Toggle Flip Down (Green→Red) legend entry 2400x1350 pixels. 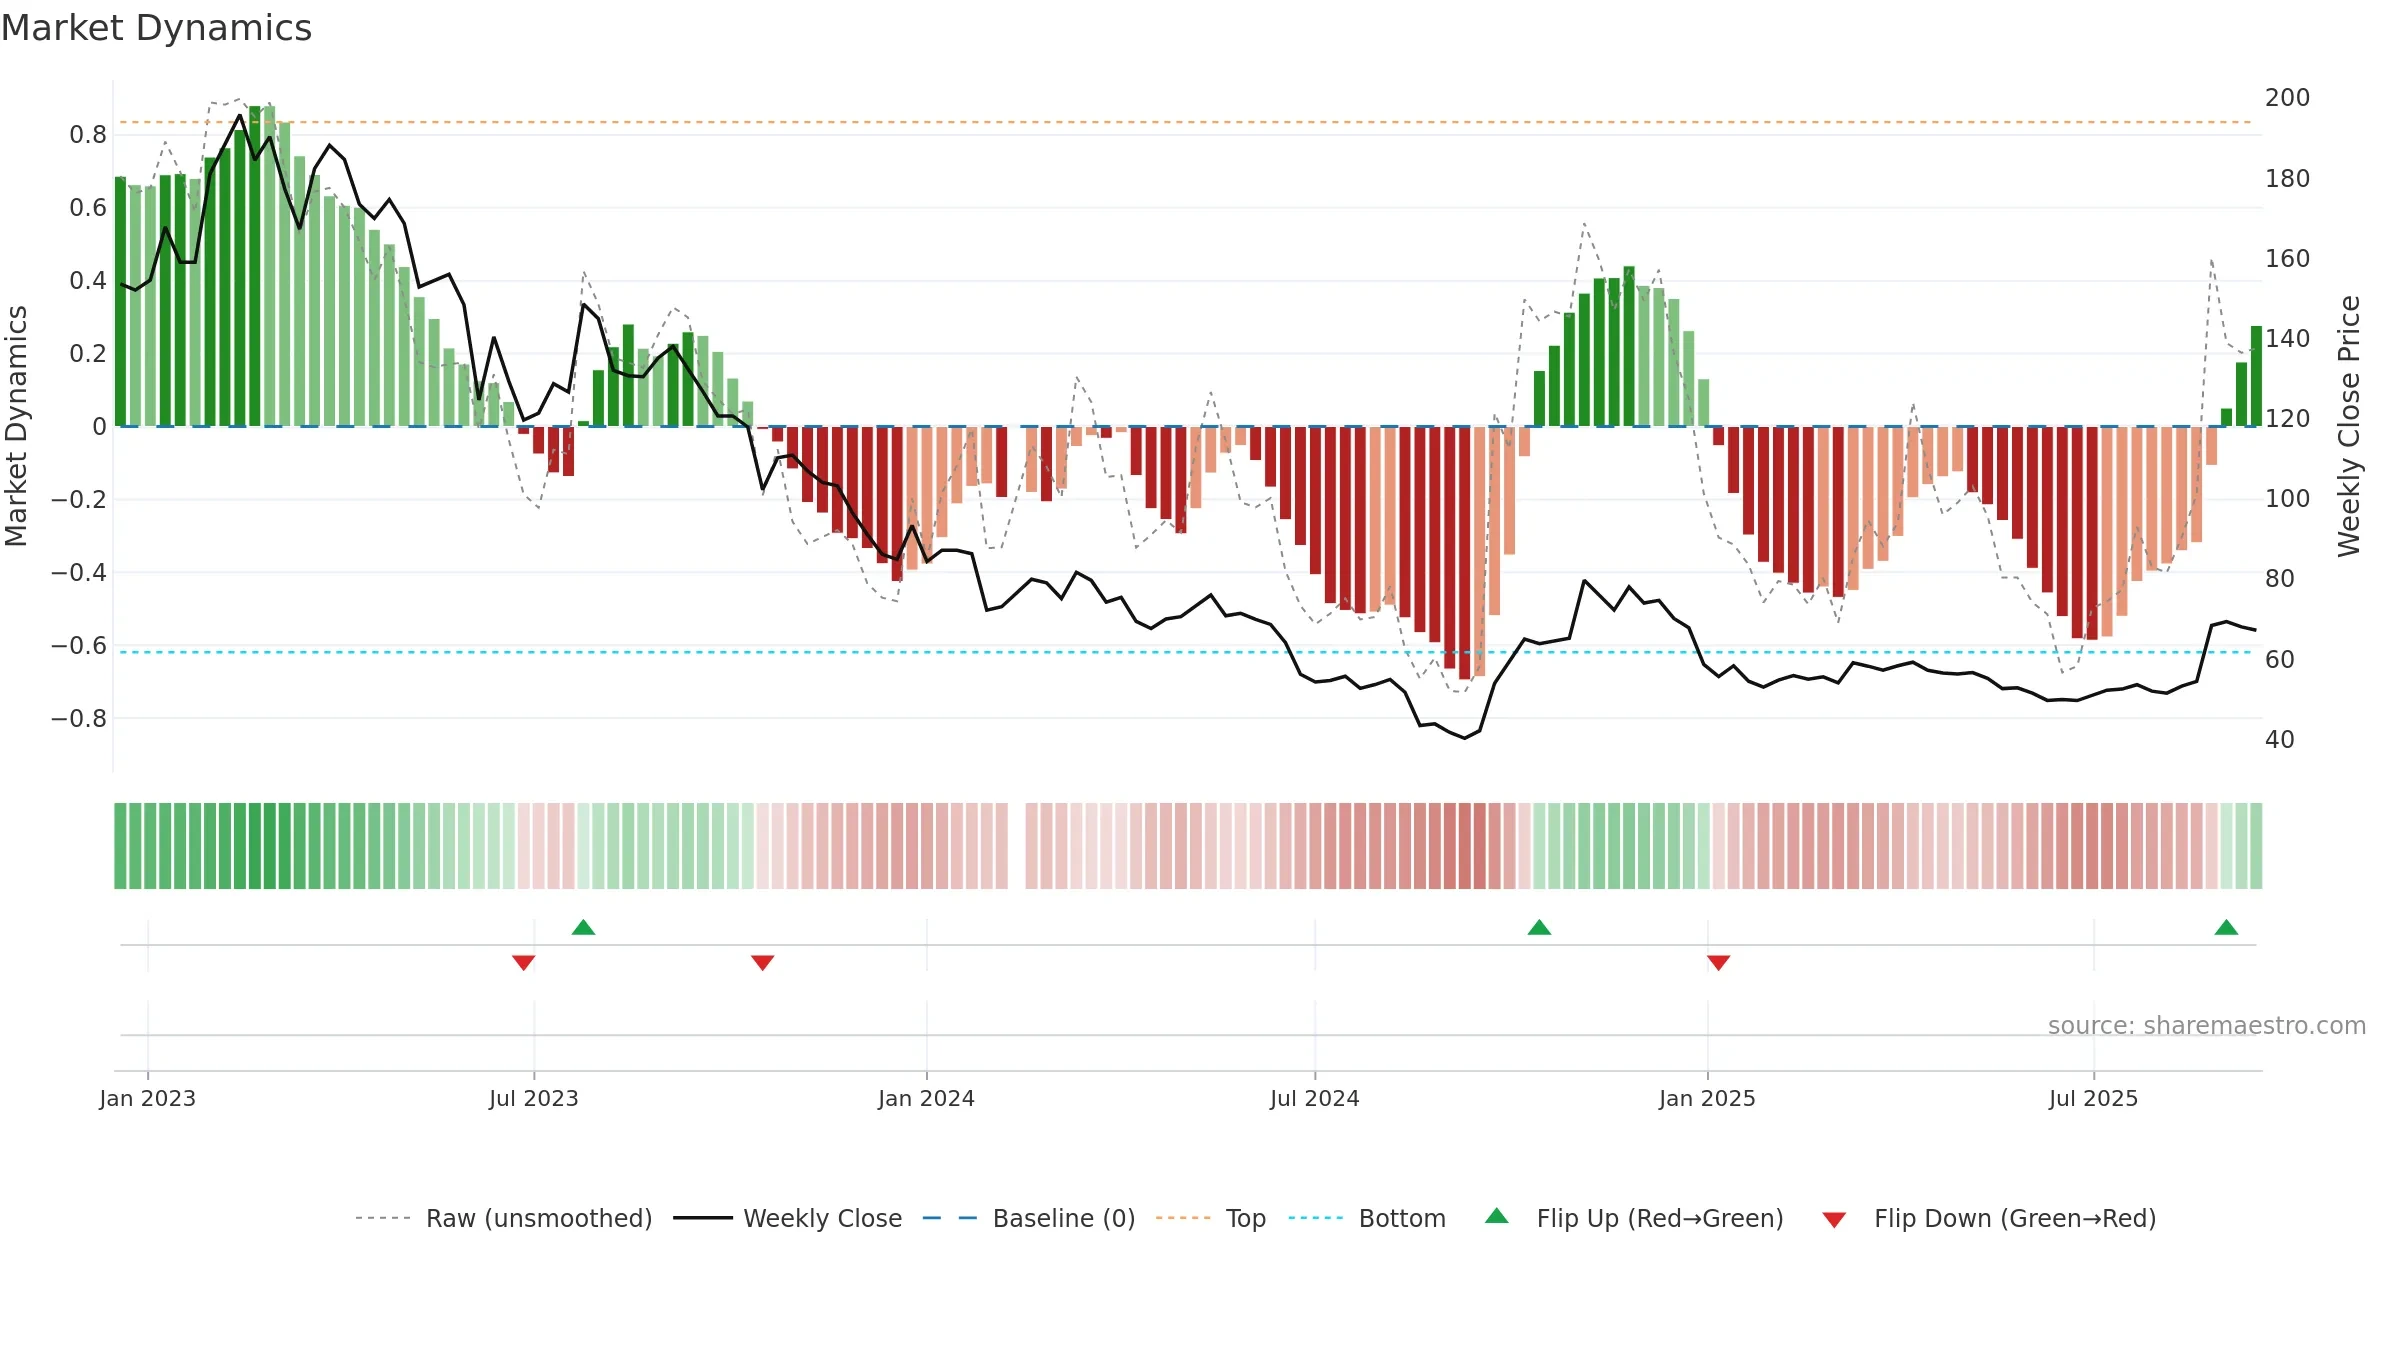[1989, 1218]
